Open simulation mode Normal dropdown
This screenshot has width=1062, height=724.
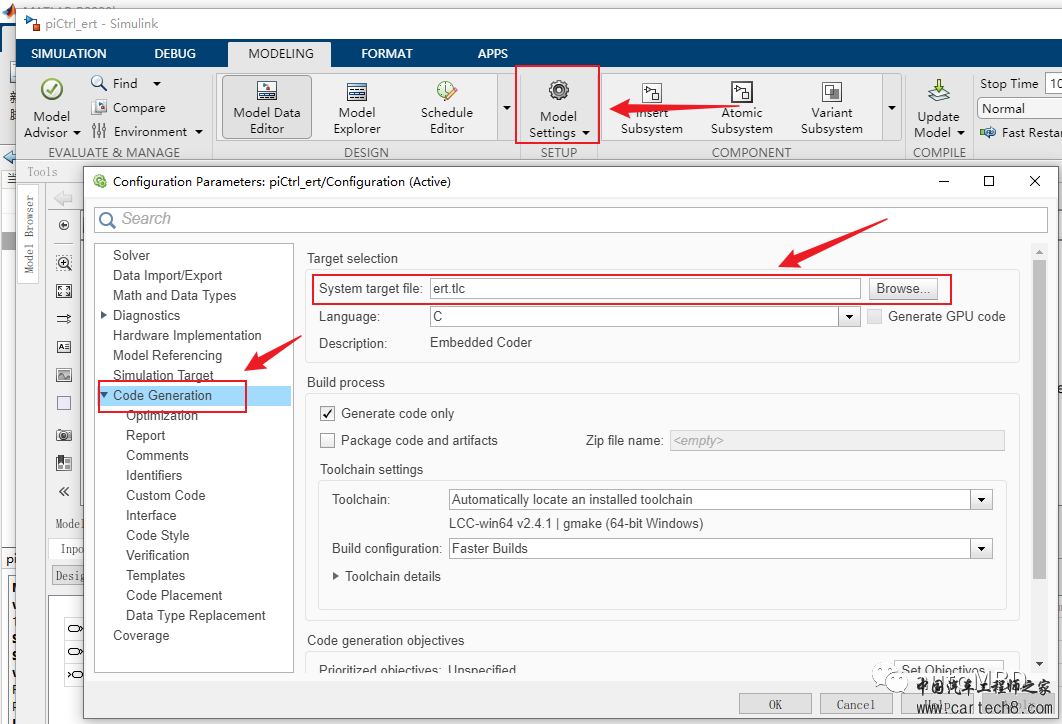tap(1019, 108)
